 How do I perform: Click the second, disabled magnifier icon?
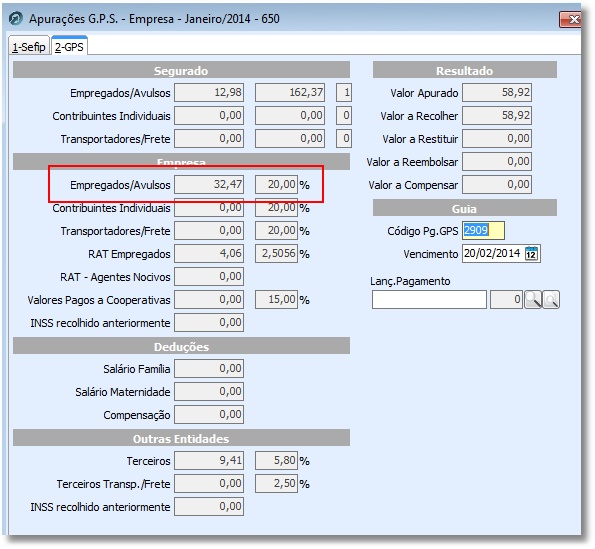[x=551, y=299]
